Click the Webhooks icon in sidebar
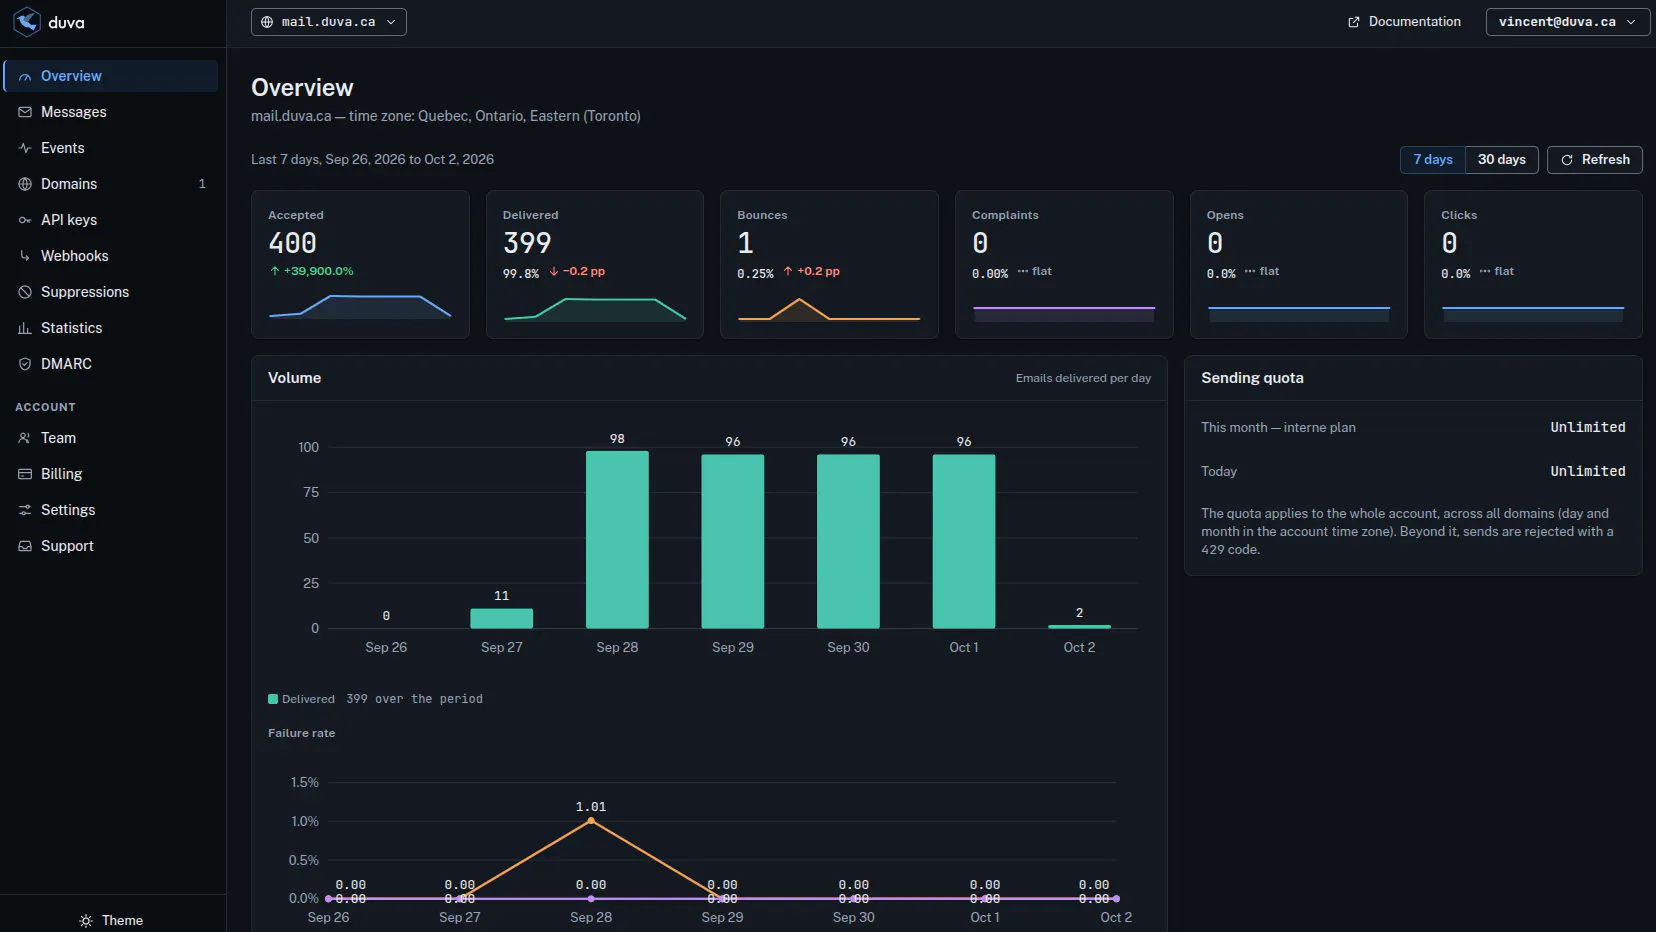The height and width of the screenshot is (932, 1656). point(25,256)
